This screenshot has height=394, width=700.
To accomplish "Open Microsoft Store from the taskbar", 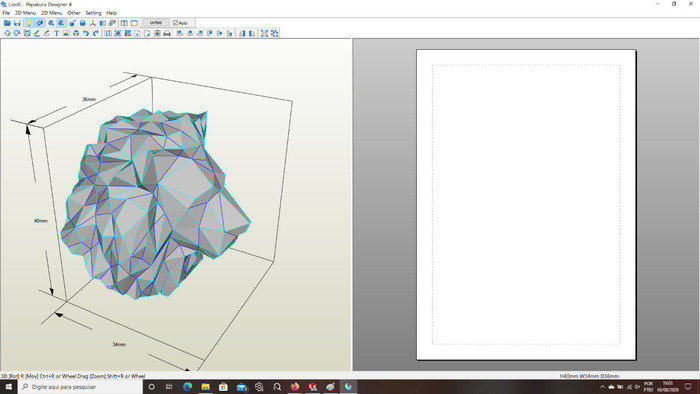I will pos(223,387).
